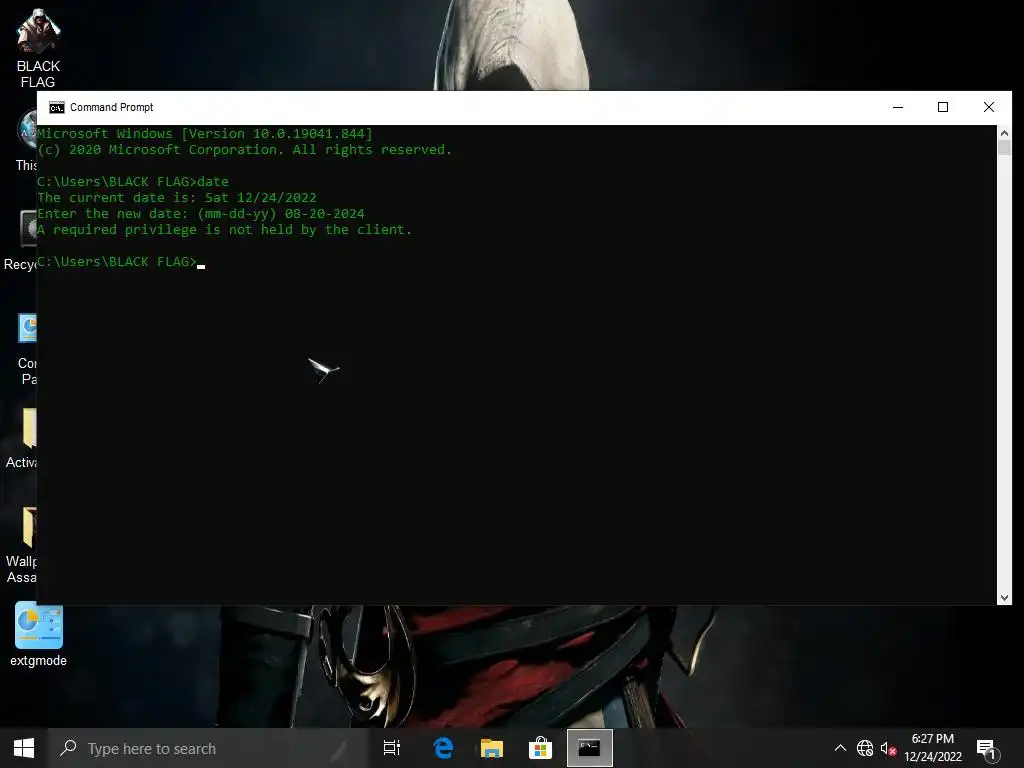Click the line 'The current date is: Sat 12/24/2022'
The image size is (1024, 768).
point(177,198)
